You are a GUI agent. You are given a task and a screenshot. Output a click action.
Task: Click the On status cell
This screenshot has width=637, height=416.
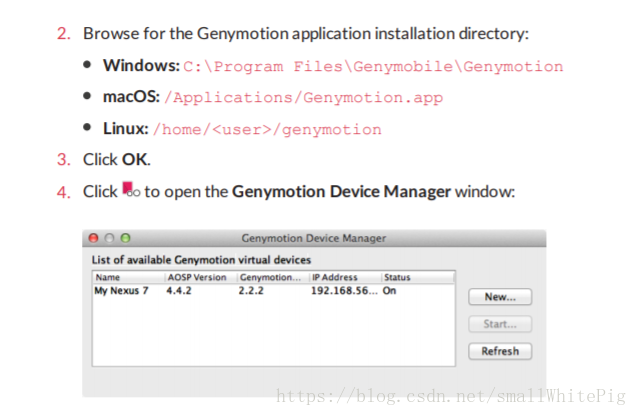pyautogui.click(x=389, y=291)
